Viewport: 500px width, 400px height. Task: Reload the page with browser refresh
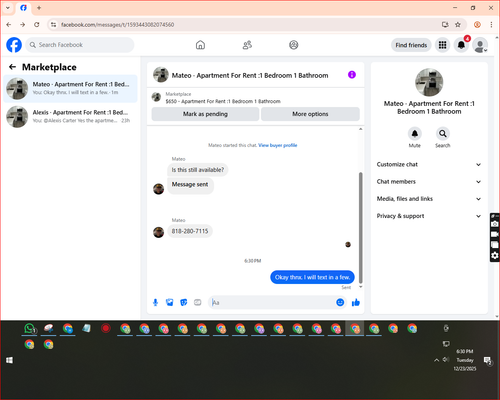point(37,25)
